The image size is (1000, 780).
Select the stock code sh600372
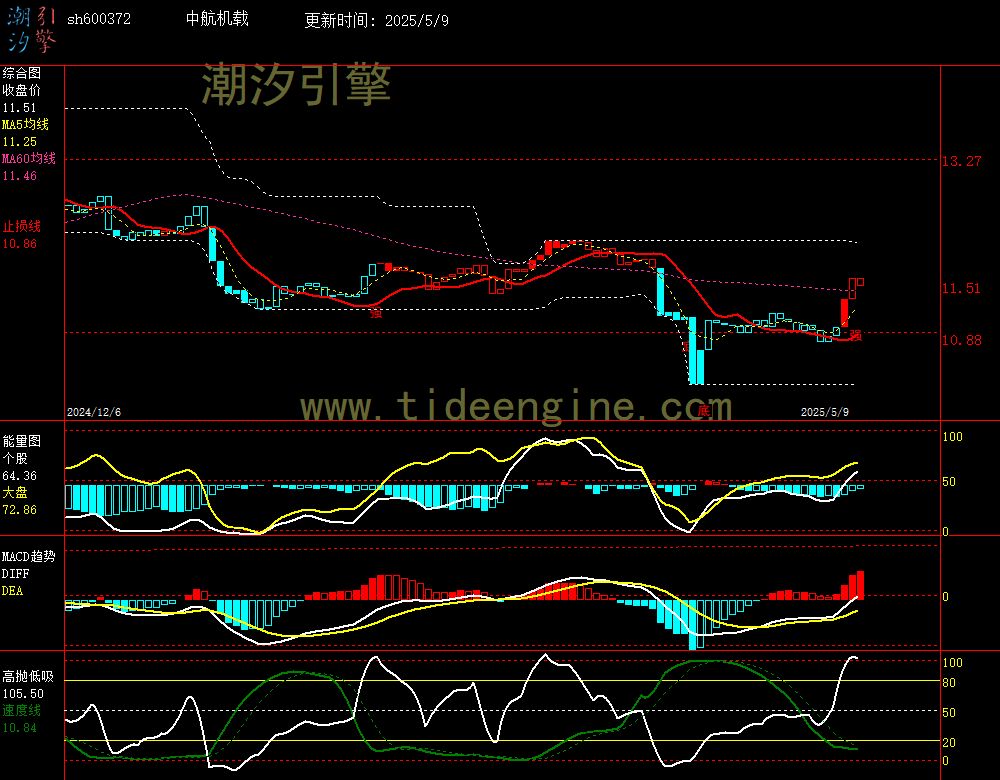coord(99,19)
